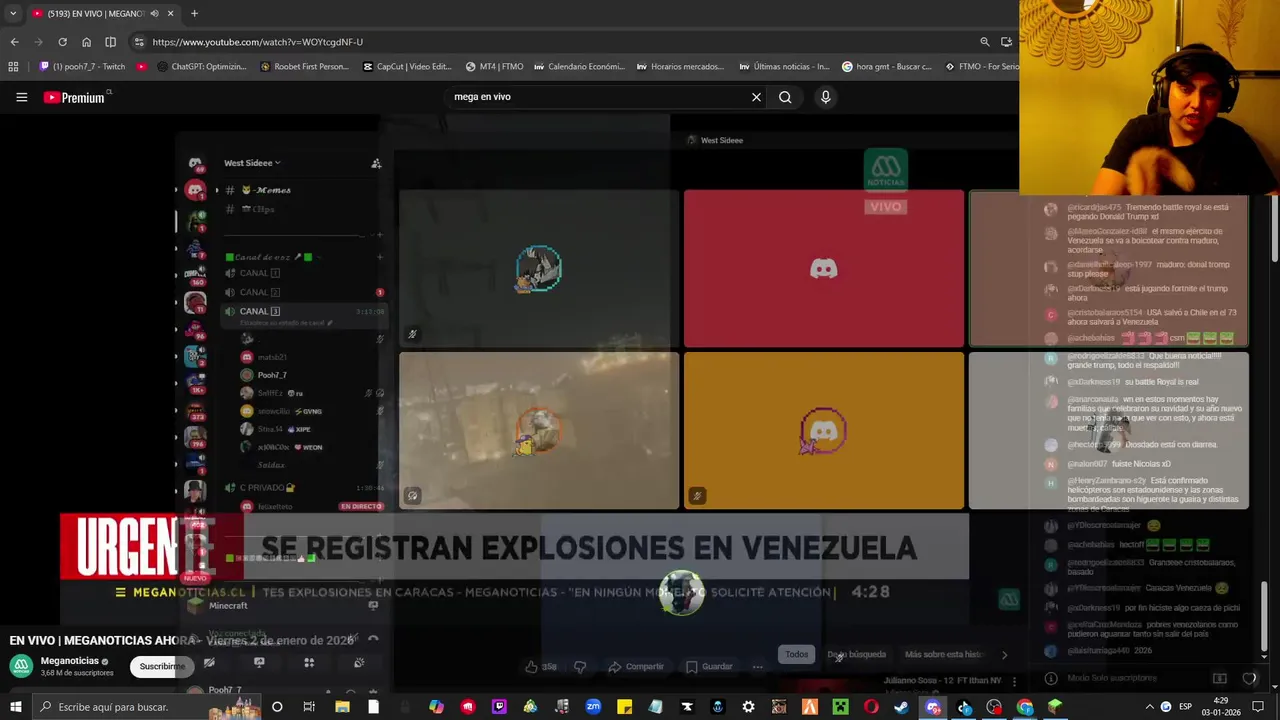Reload the current YouTube page
1280x720 pixels.
pos(62,42)
